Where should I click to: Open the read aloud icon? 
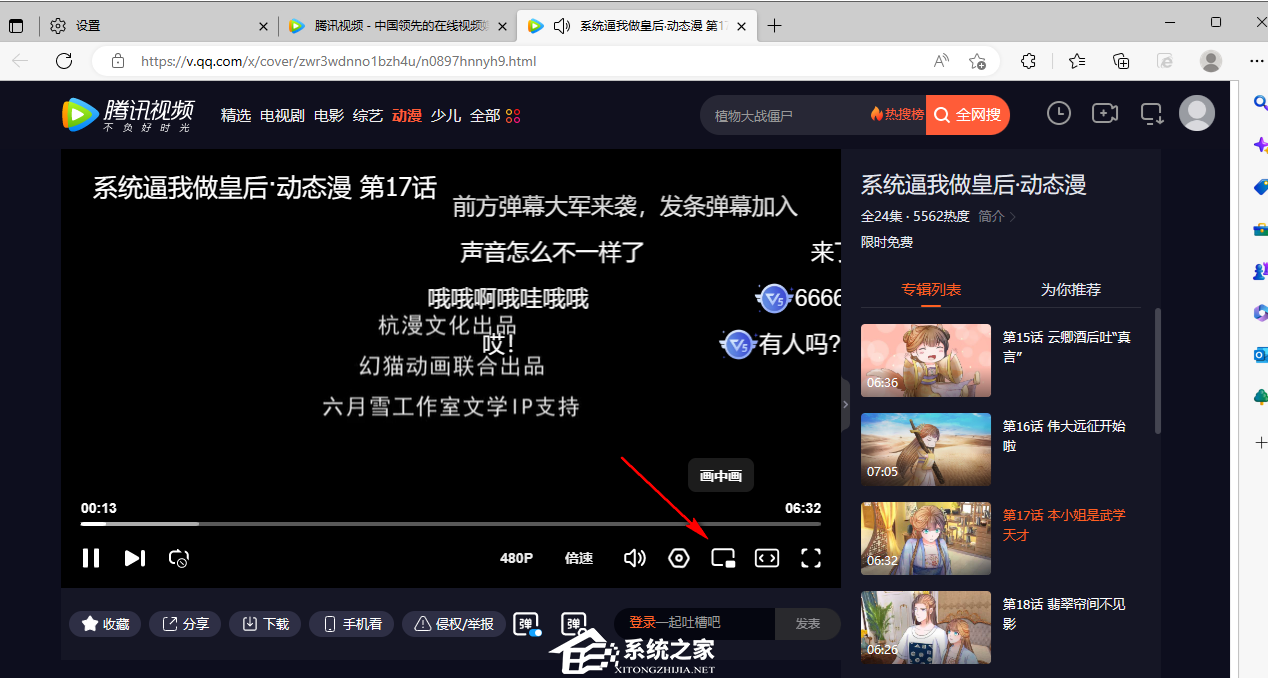[941, 61]
